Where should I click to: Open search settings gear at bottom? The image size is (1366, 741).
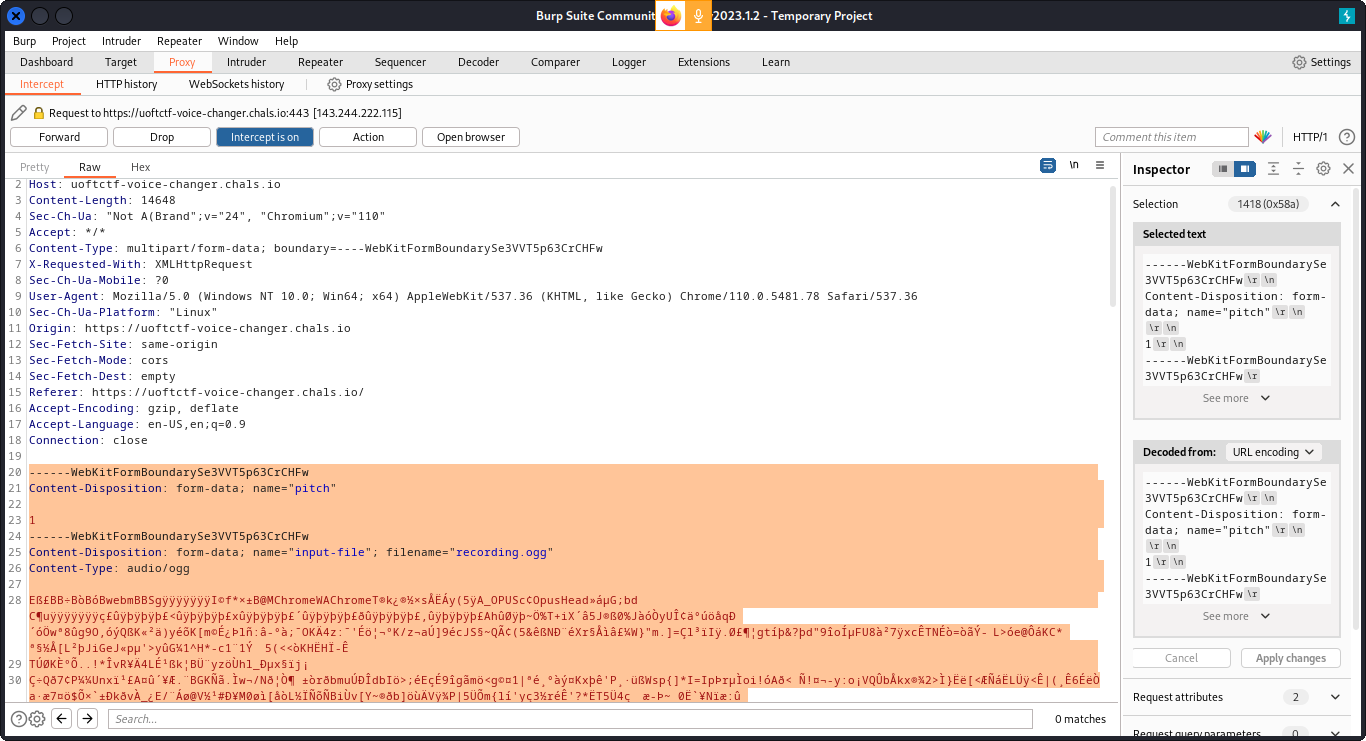pos(37,718)
